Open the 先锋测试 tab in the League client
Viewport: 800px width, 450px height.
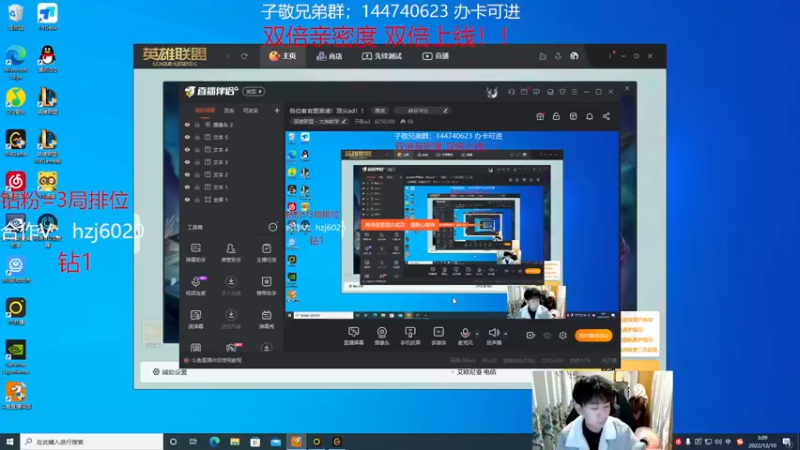[382, 56]
